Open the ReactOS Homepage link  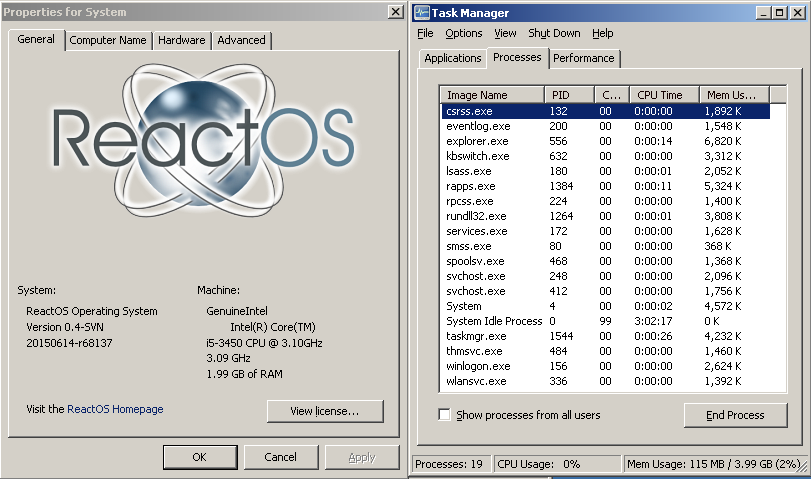pyautogui.click(x=115, y=409)
